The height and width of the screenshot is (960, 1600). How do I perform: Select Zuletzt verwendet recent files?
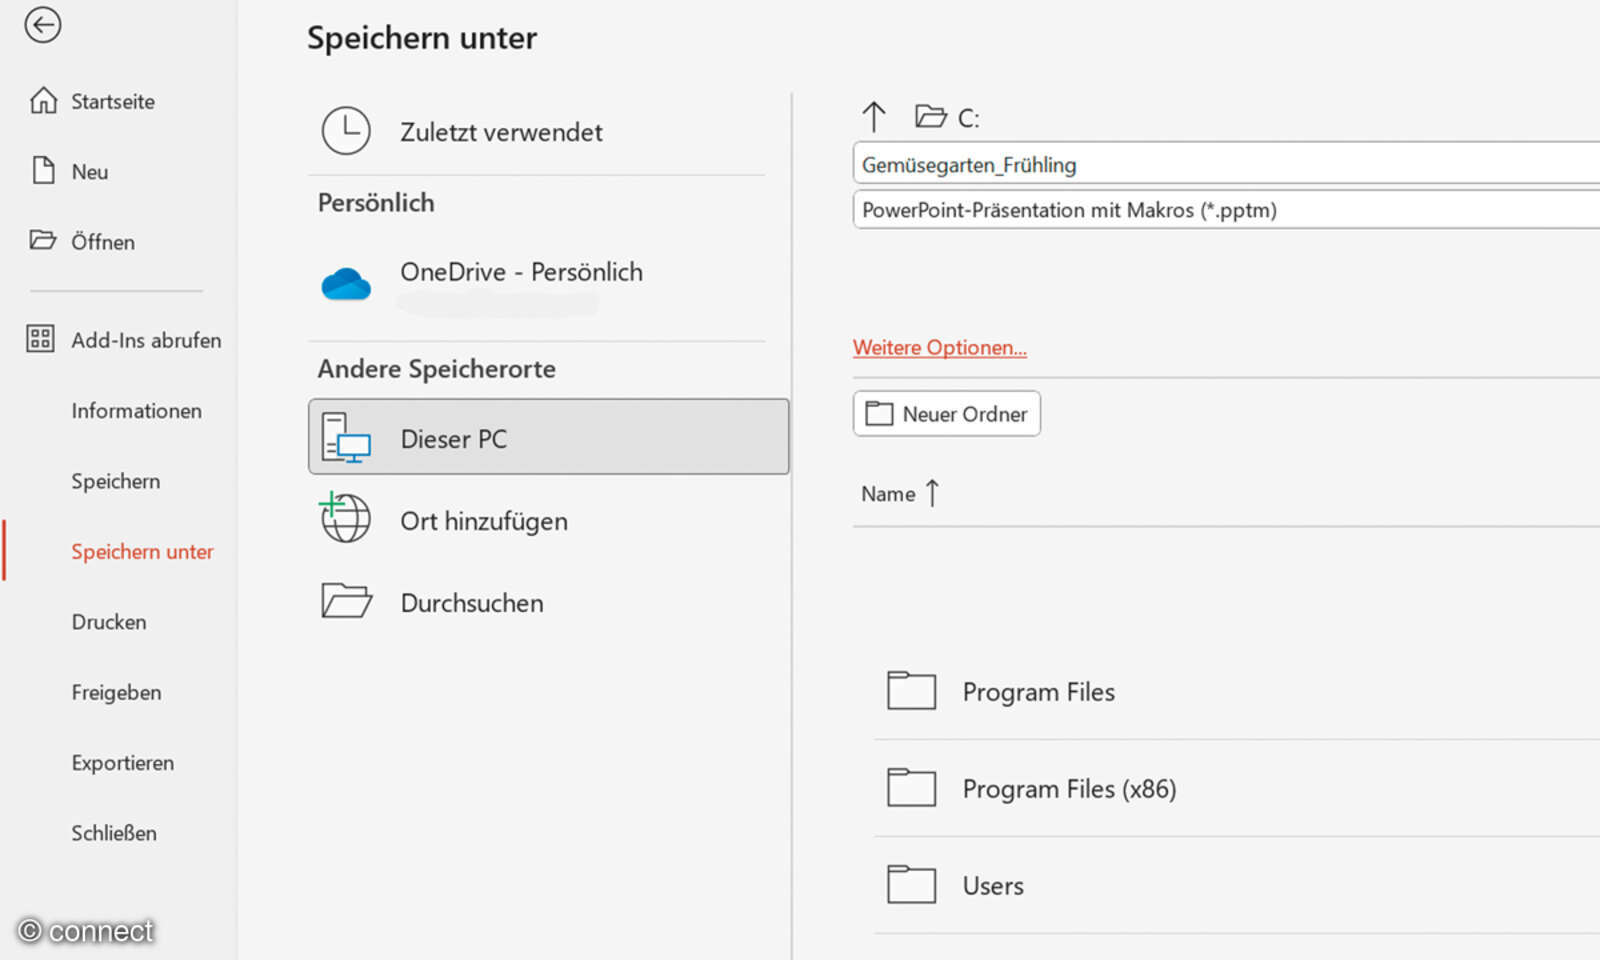[x=501, y=131]
